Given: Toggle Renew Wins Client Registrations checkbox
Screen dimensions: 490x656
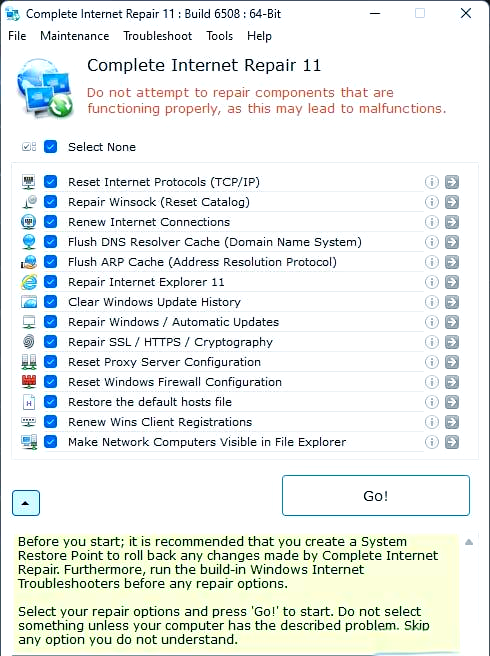Looking at the screenshot, I should pyautogui.click(x=51, y=422).
